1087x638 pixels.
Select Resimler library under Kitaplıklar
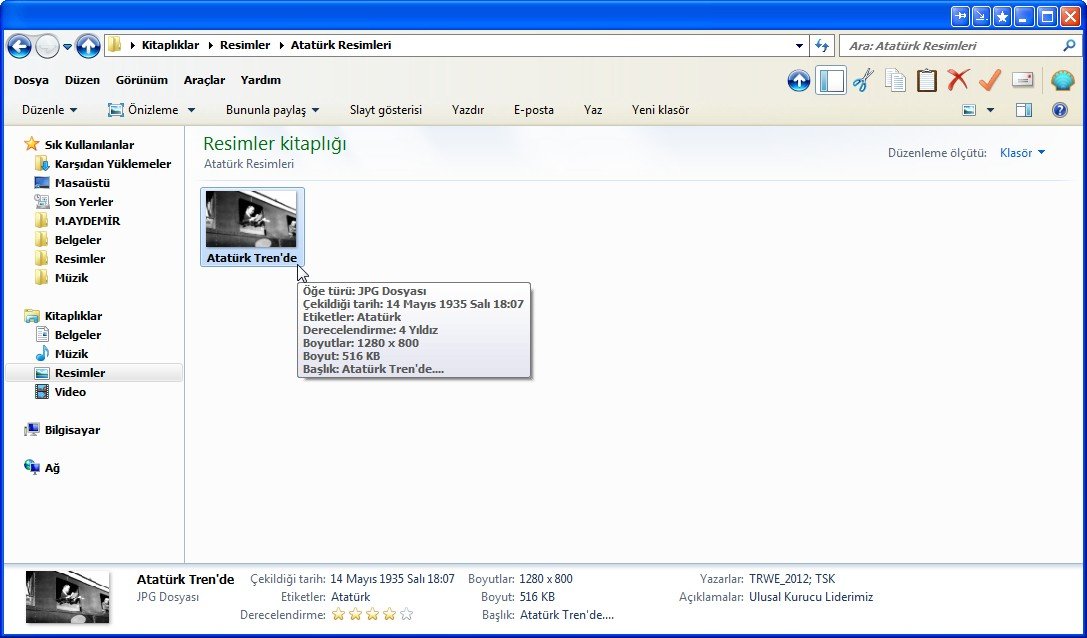point(94,373)
